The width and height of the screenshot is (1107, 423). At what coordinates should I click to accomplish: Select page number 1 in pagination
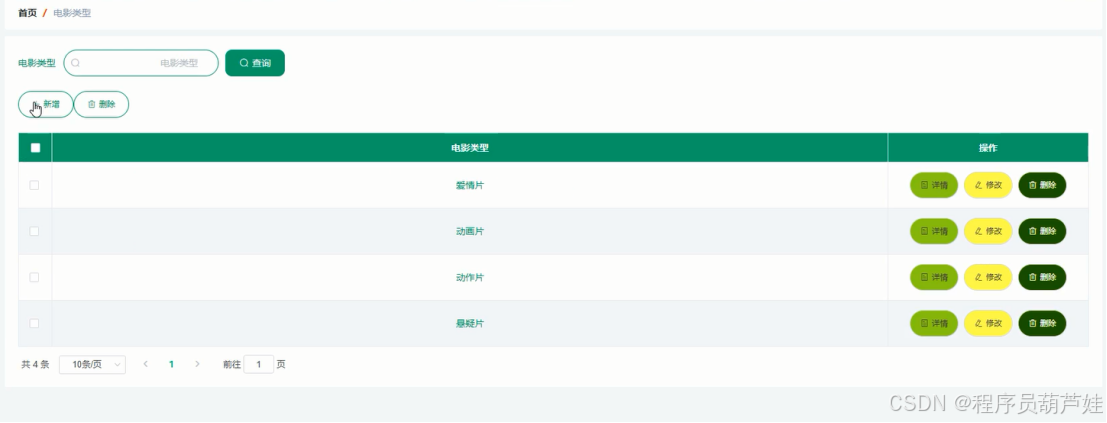point(172,364)
